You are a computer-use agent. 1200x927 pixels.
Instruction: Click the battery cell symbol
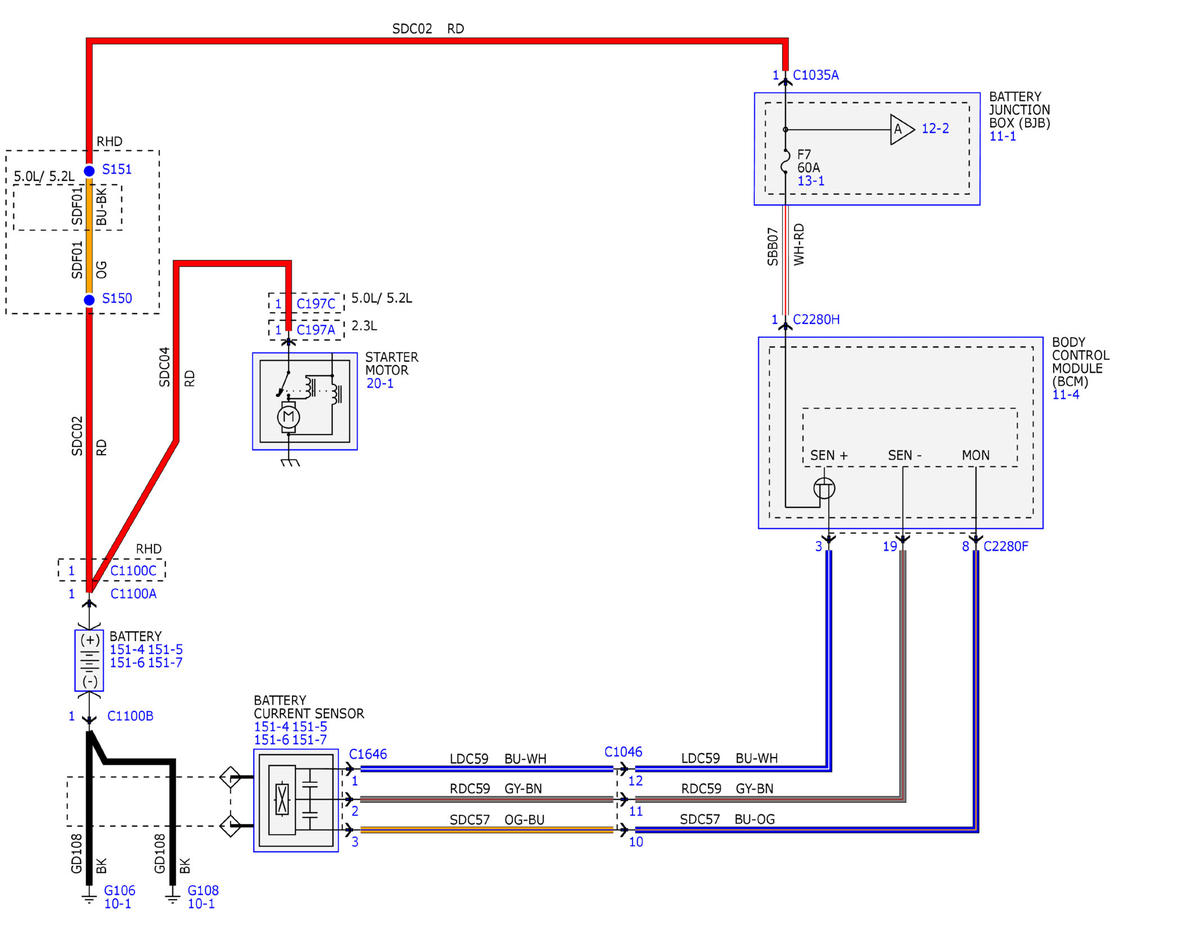(x=90, y=660)
